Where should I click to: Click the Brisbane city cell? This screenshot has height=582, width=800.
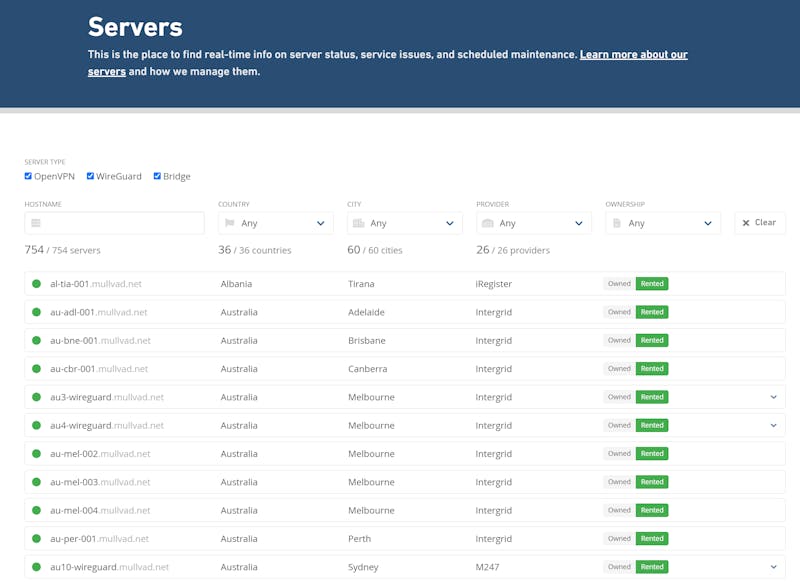pos(367,340)
